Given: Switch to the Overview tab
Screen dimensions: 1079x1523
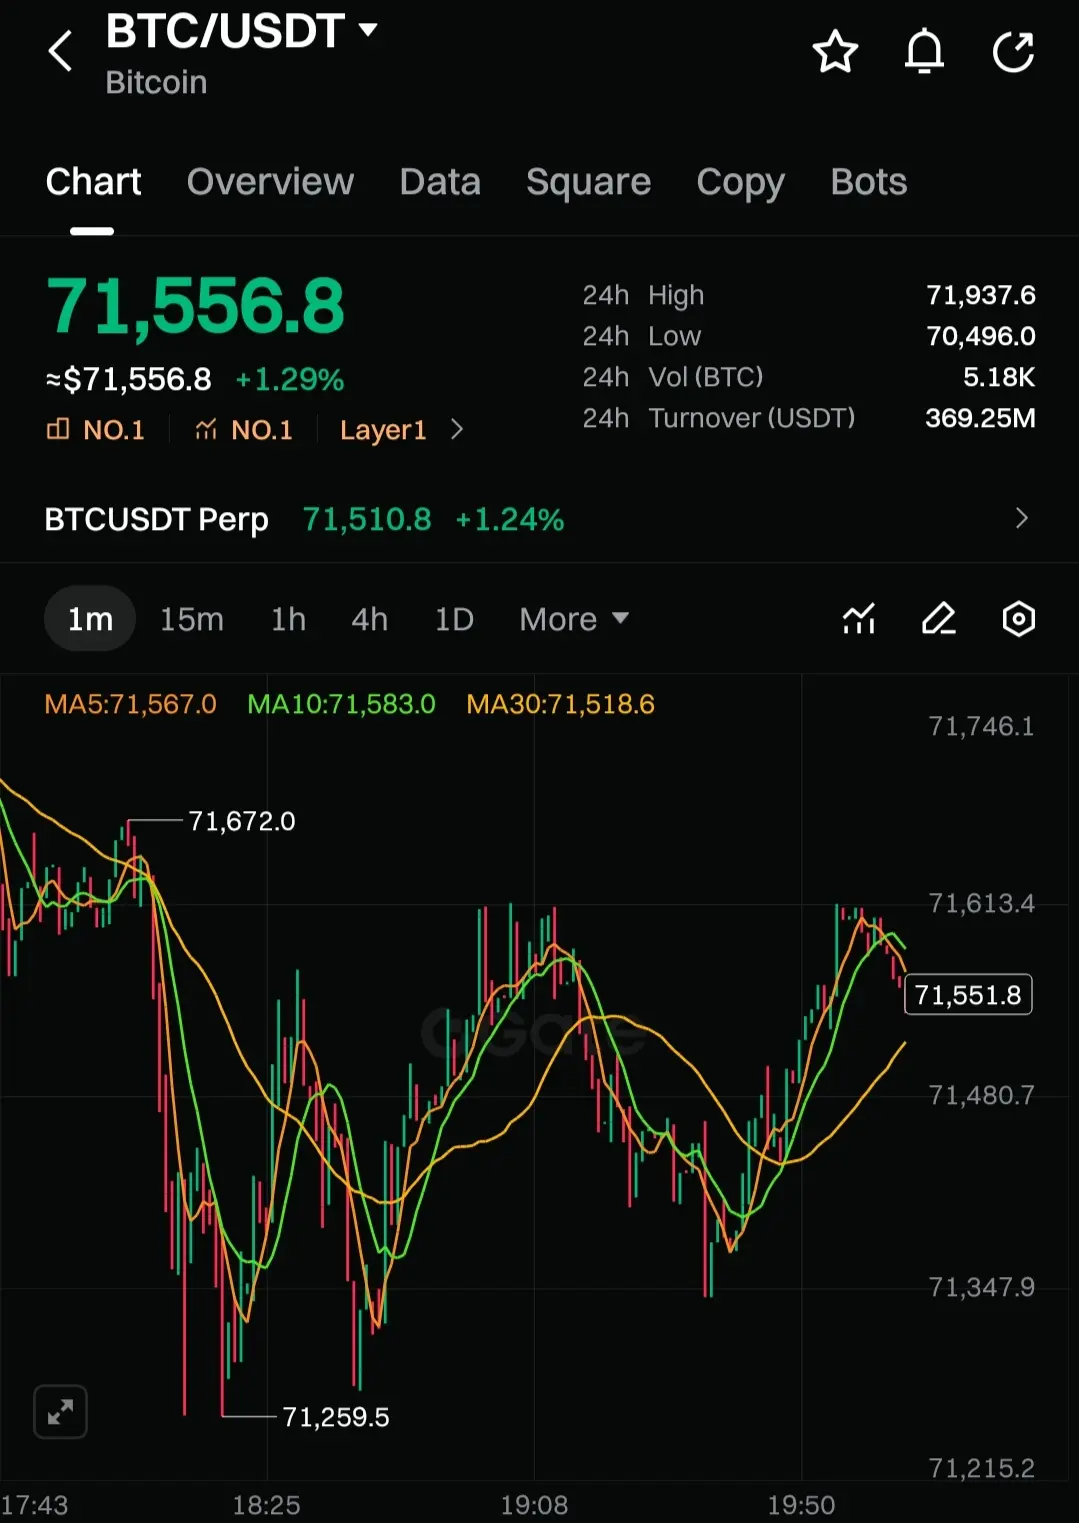Looking at the screenshot, I should pos(270,182).
